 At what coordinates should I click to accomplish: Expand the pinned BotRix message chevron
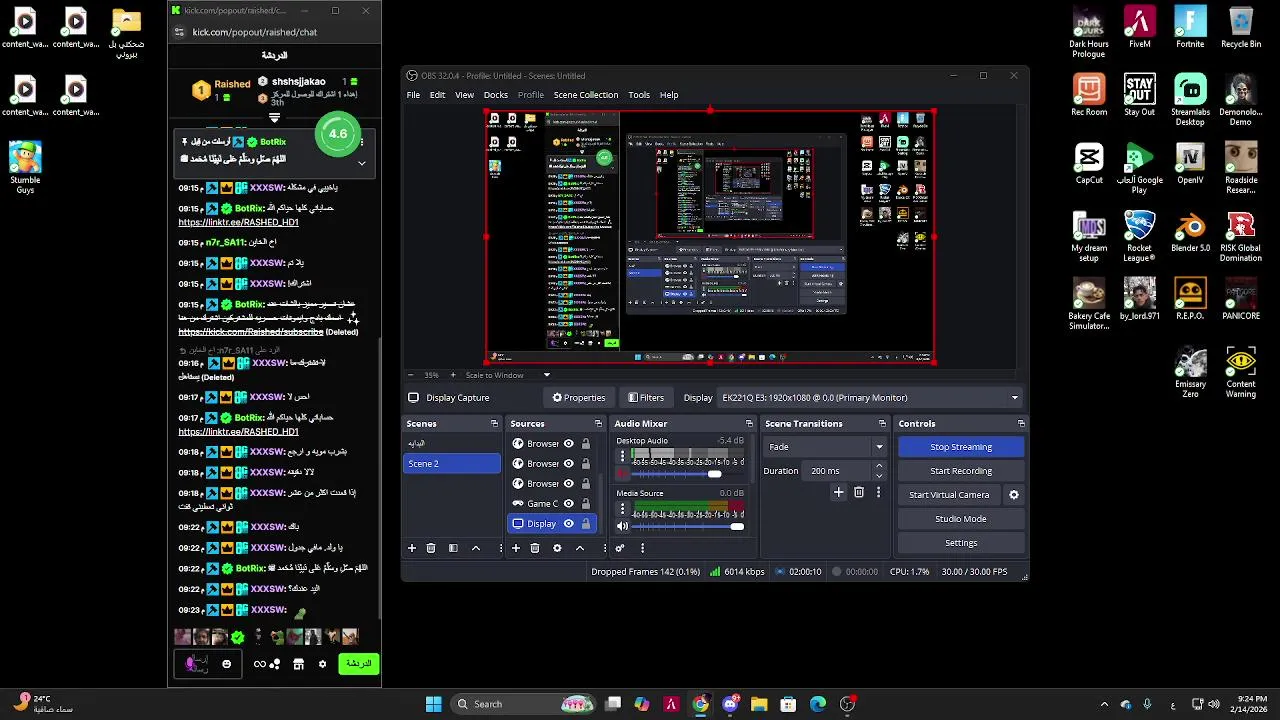[x=361, y=162]
